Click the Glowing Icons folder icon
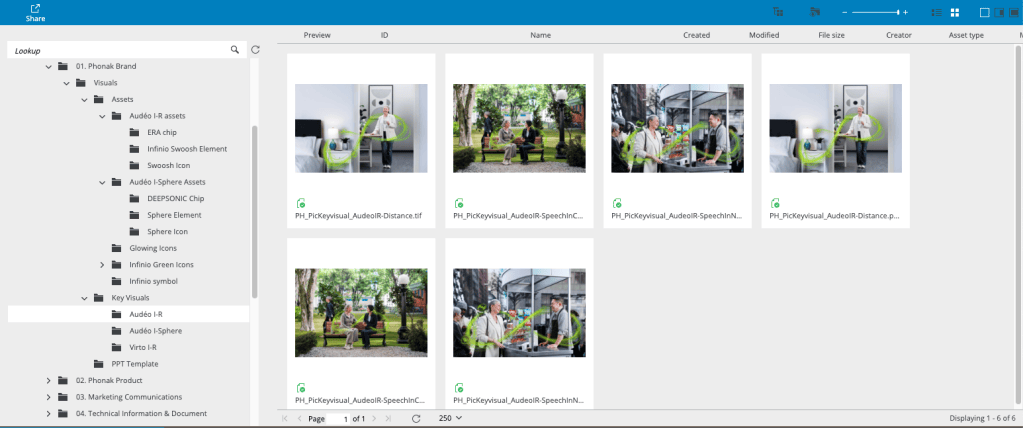1023x428 pixels. coord(117,248)
